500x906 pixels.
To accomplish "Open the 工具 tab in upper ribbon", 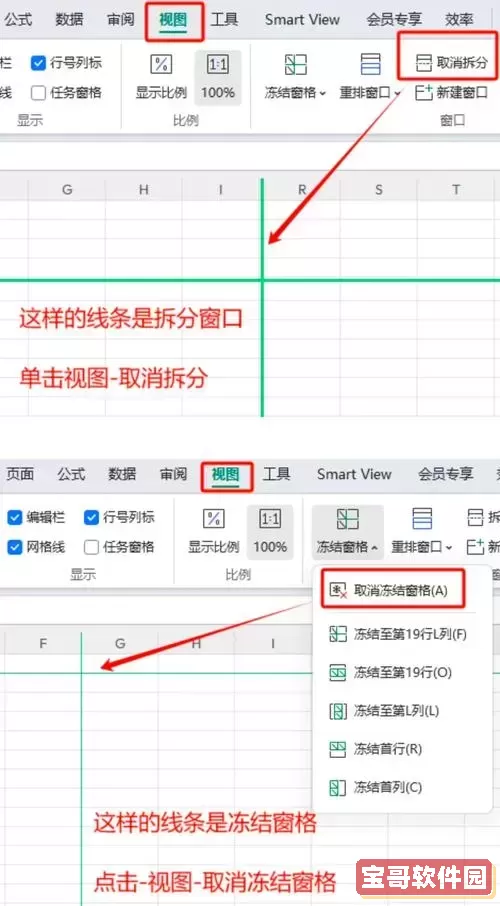I will coord(224,20).
